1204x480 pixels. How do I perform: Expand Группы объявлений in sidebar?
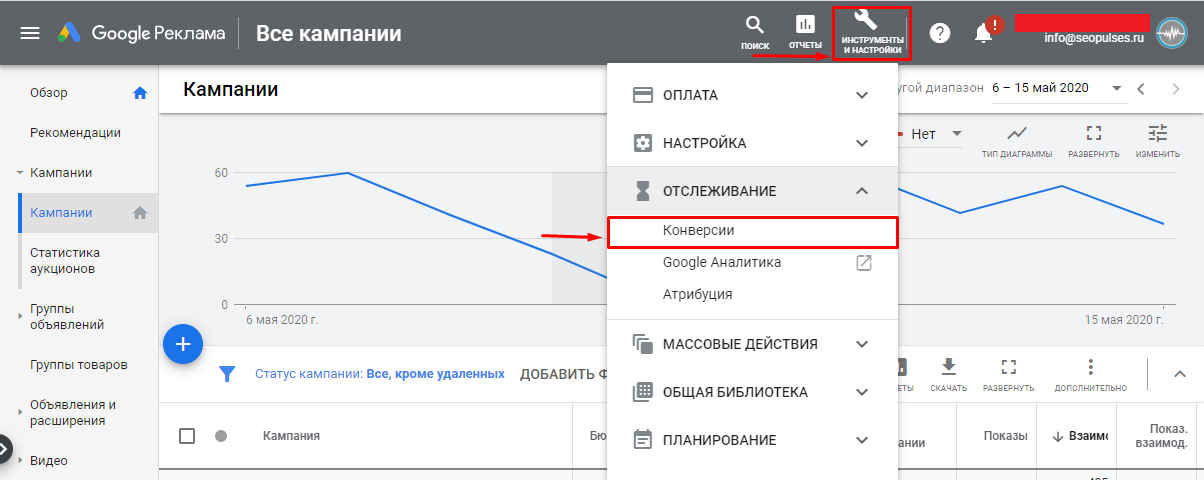20,316
